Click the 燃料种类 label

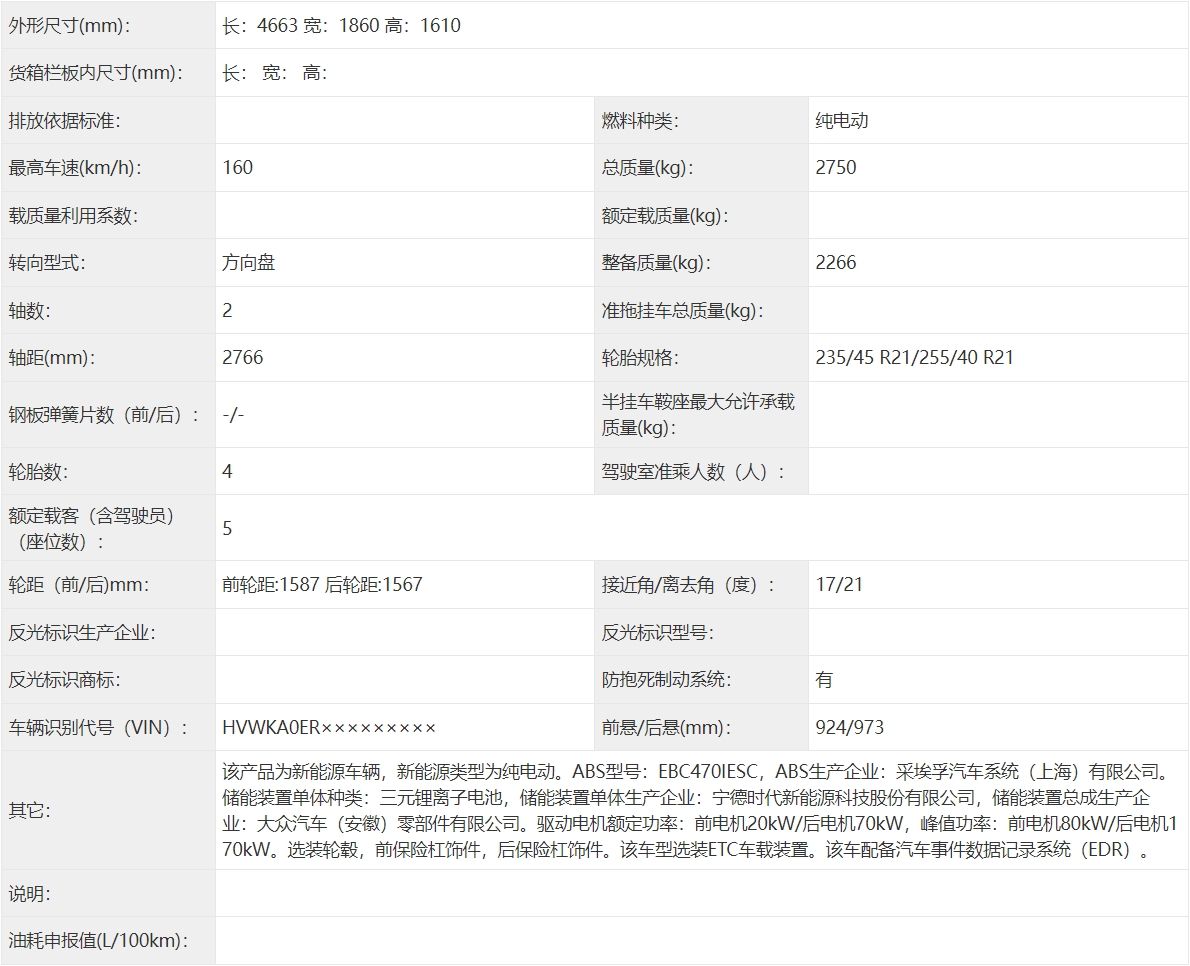point(640,120)
